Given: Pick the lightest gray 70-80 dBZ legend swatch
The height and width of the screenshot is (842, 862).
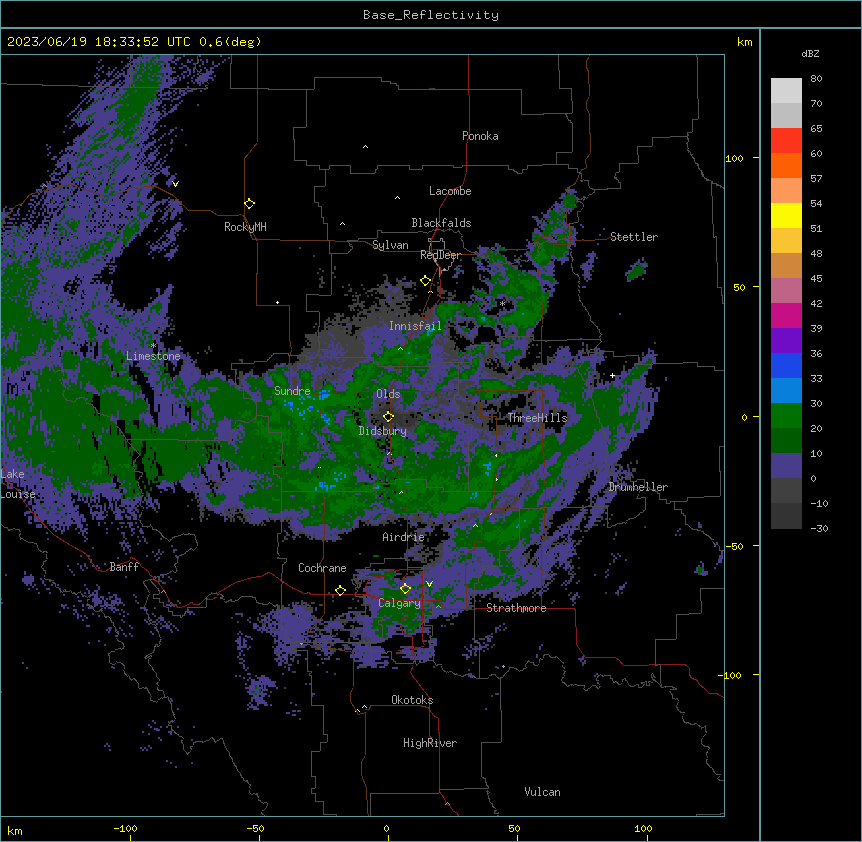Looking at the screenshot, I should (x=786, y=91).
